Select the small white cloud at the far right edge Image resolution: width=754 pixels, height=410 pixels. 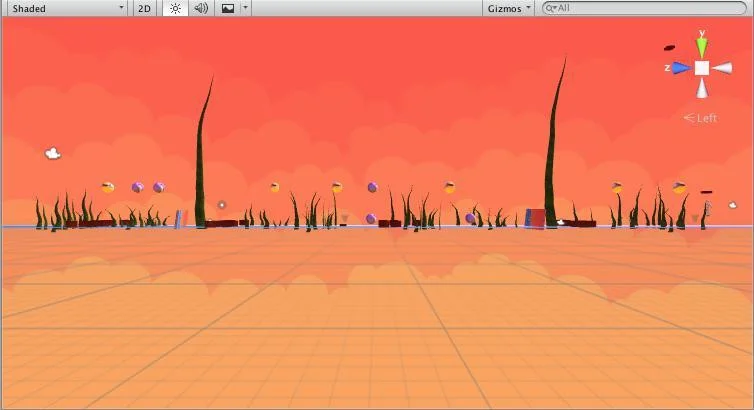pyautogui.click(x=732, y=205)
